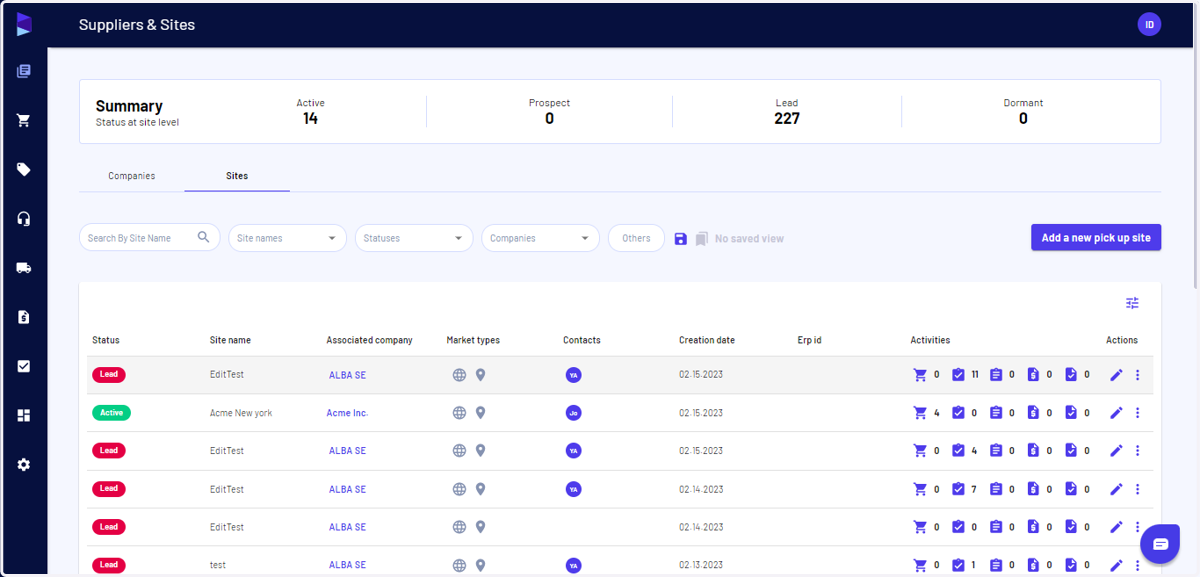The image size is (1200, 577).
Task: Click the green Active status badge
Action: pos(111,412)
